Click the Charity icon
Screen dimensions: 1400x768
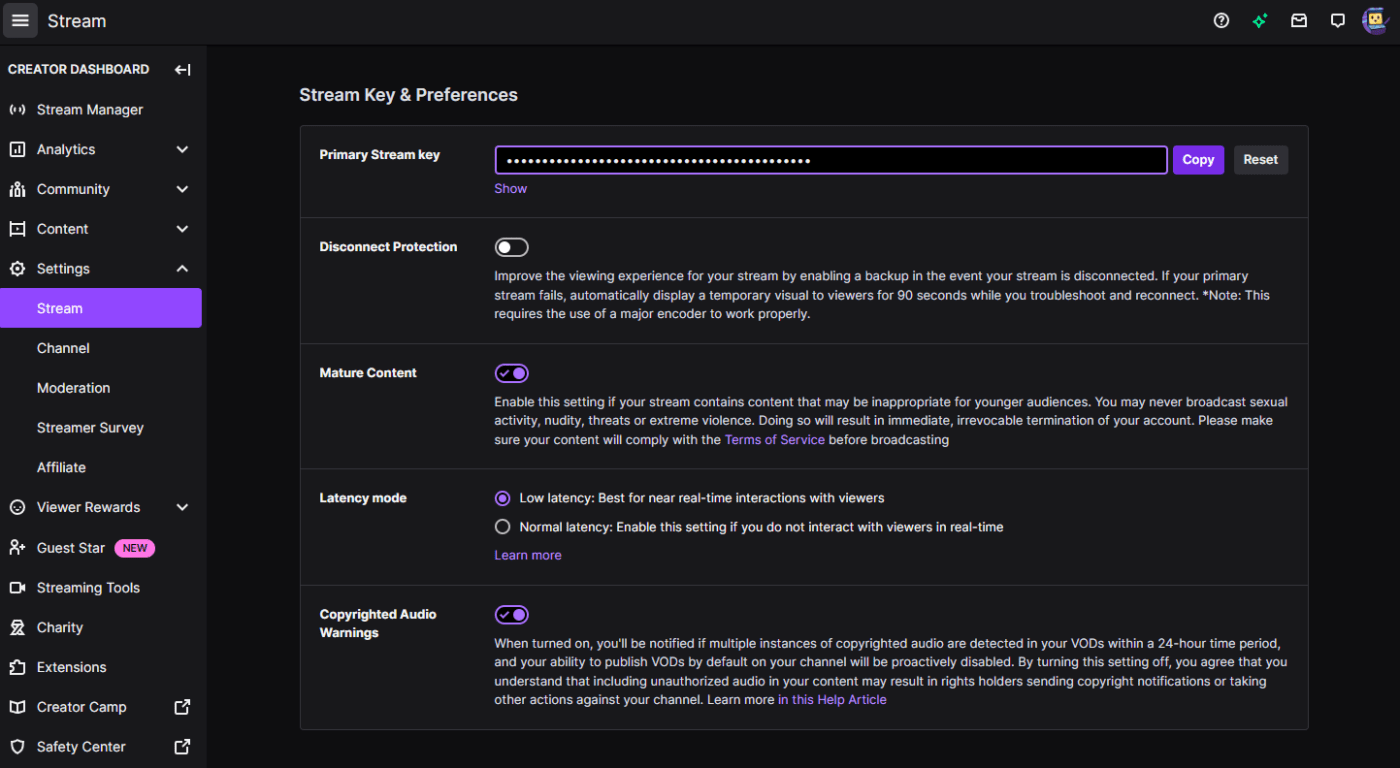point(17,628)
